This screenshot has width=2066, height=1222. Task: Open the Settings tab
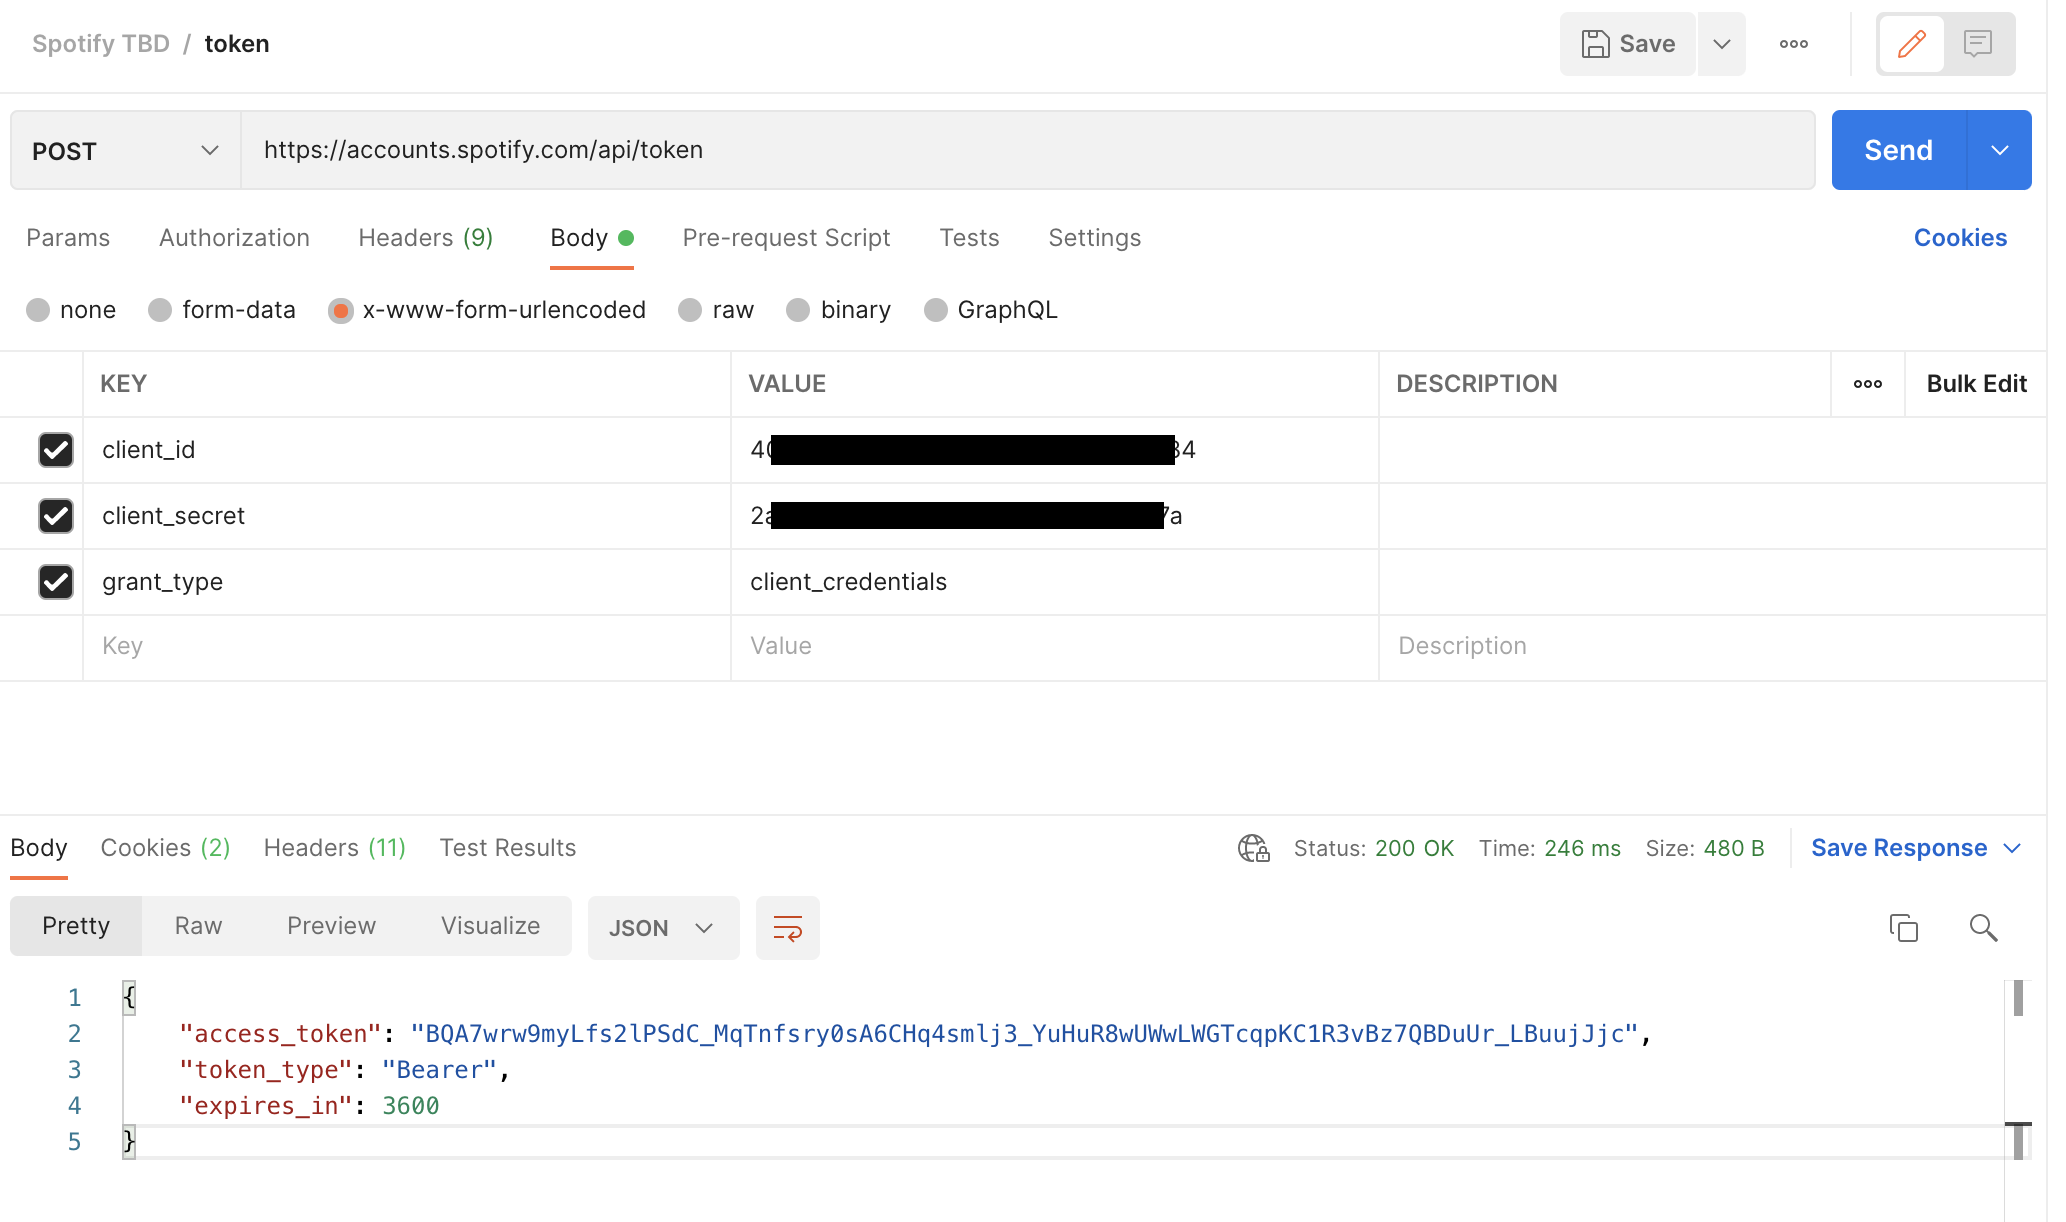pos(1094,238)
